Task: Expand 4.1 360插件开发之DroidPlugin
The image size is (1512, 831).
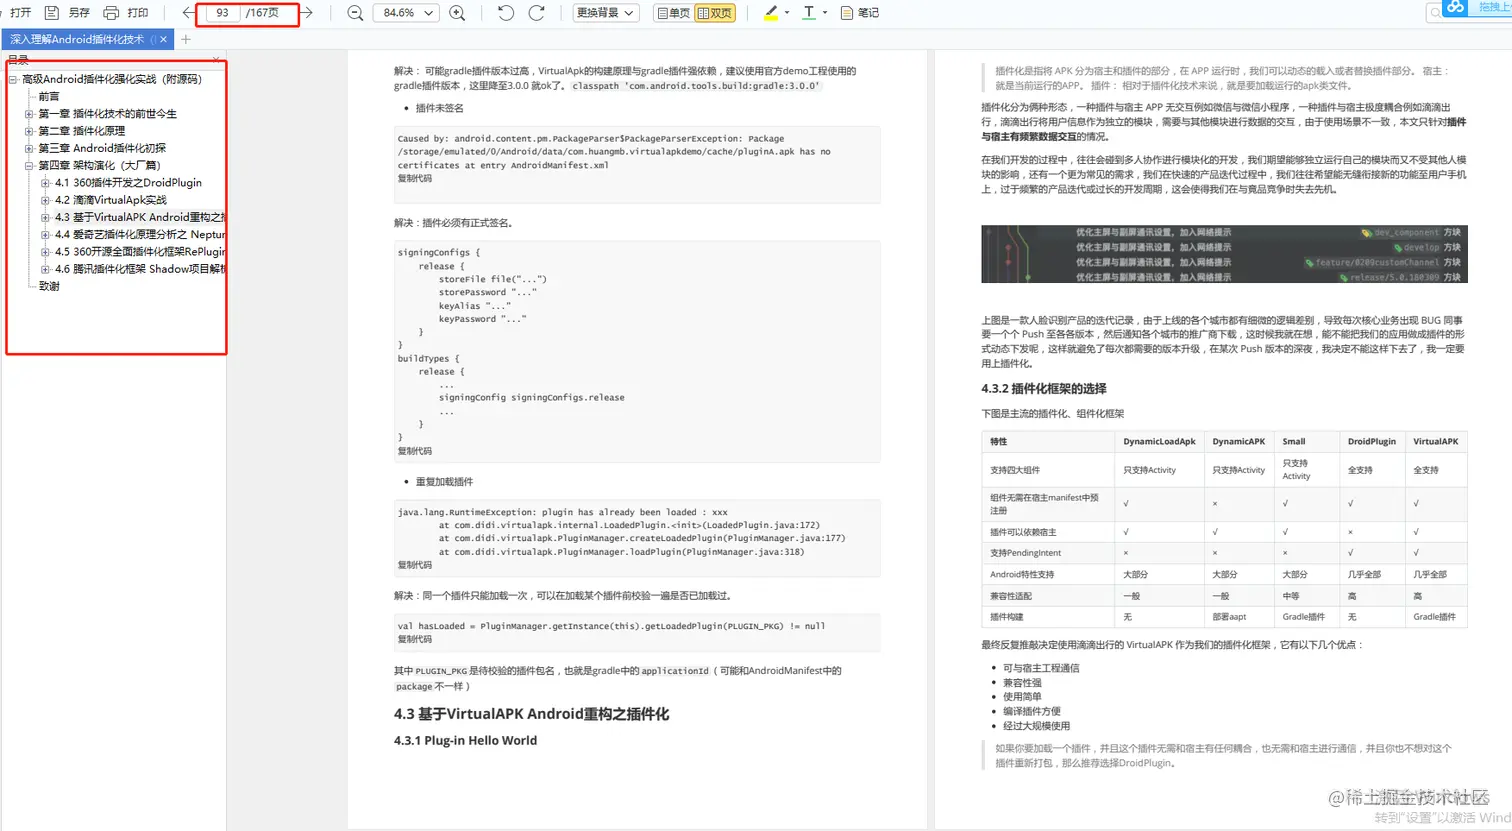Action: click(x=46, y=183)
